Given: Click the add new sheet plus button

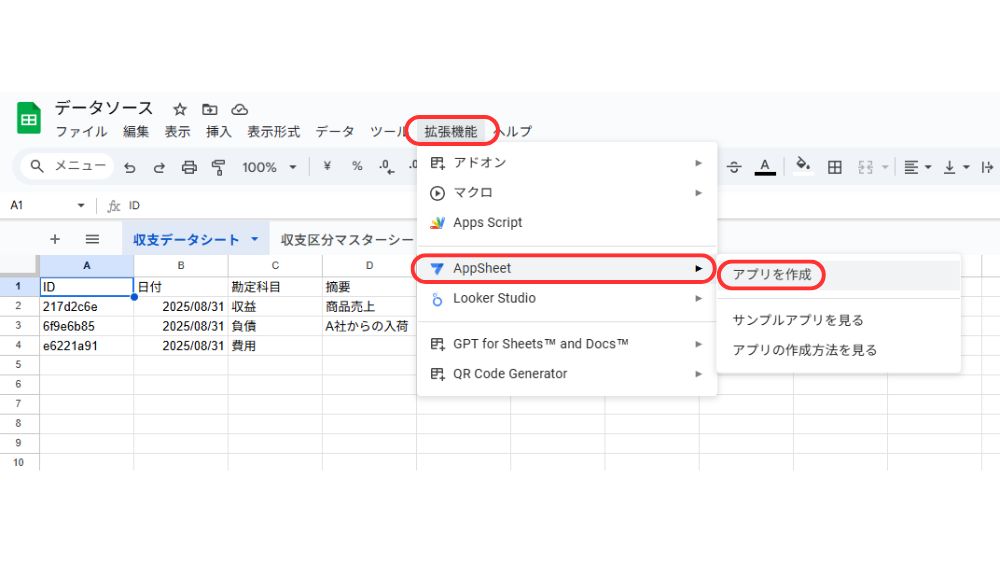Looking at the screenshot, I should pos(55,239).
